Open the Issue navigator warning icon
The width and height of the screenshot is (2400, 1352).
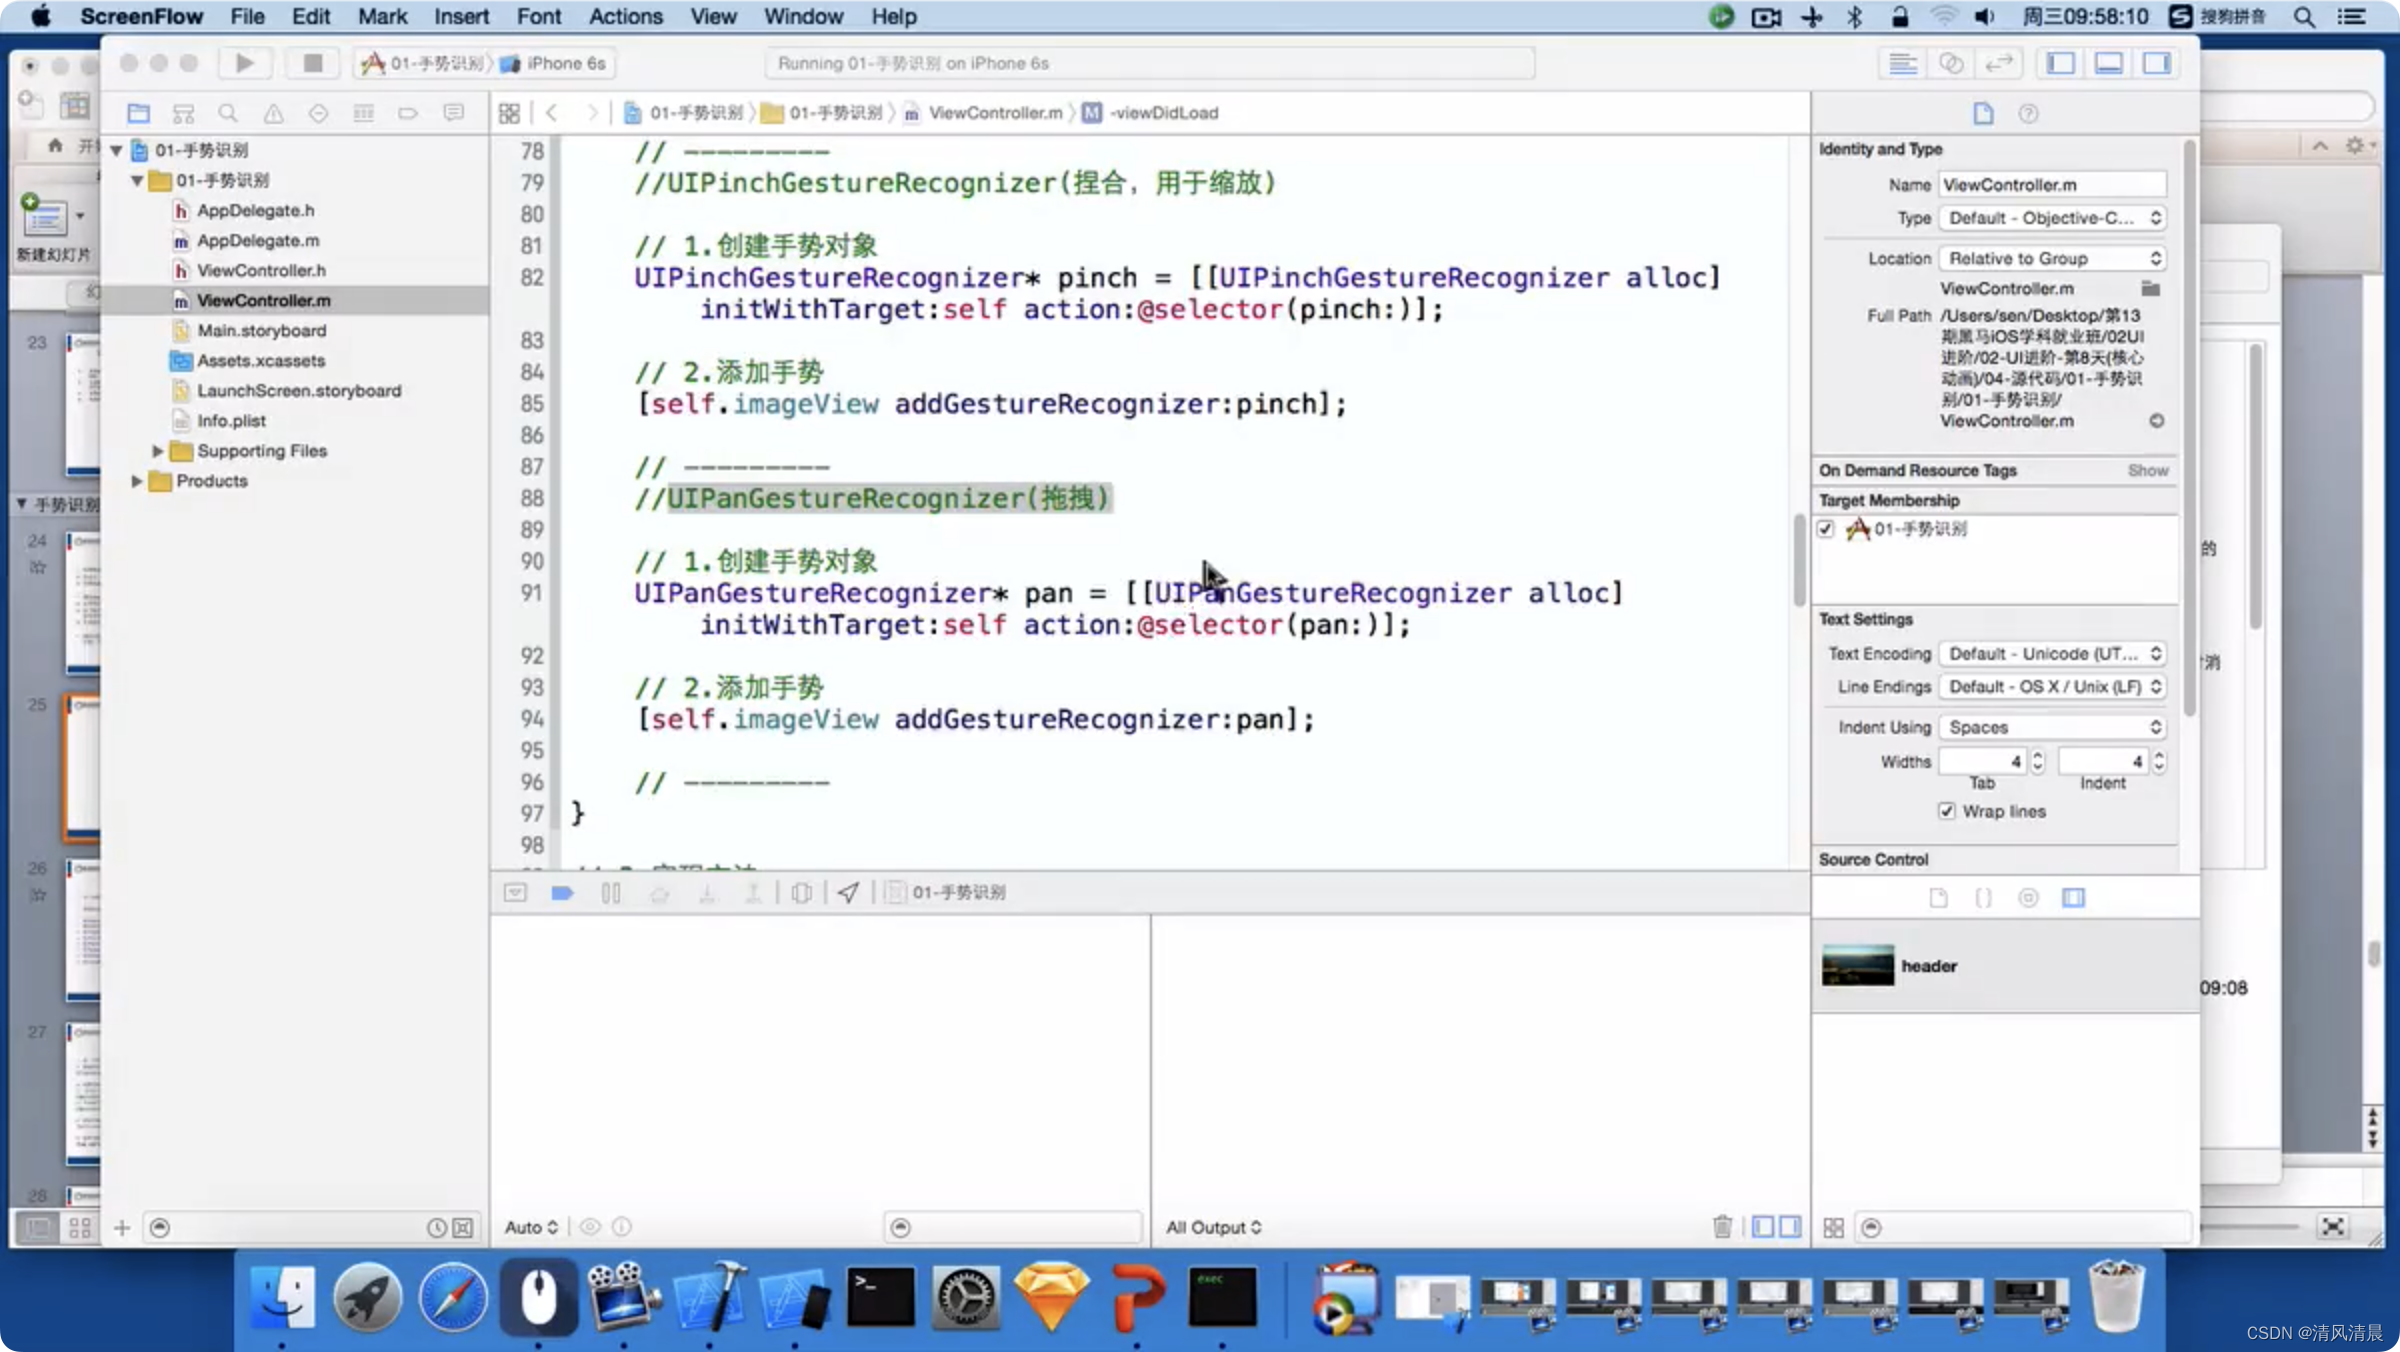(x=273, y=113)
